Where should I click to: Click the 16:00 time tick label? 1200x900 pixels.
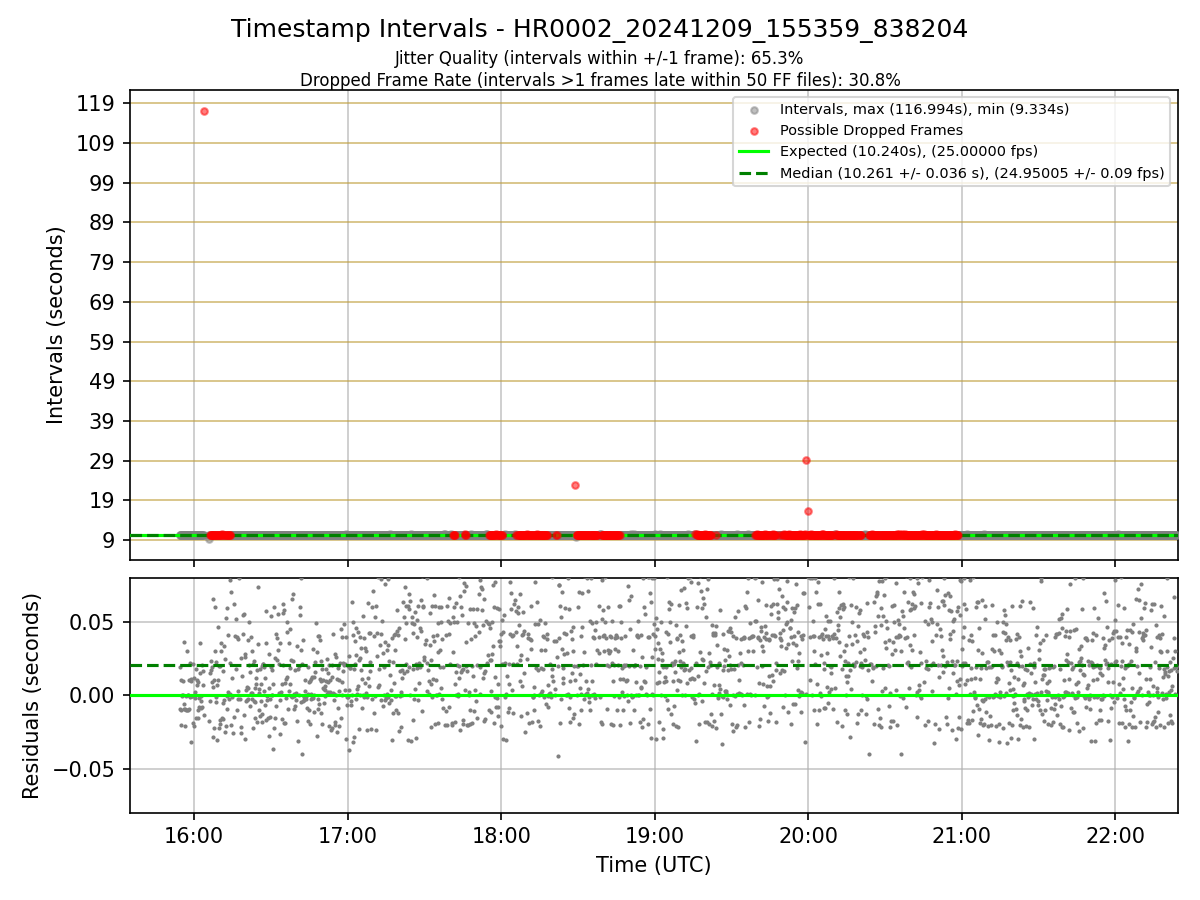coord(194,834)
